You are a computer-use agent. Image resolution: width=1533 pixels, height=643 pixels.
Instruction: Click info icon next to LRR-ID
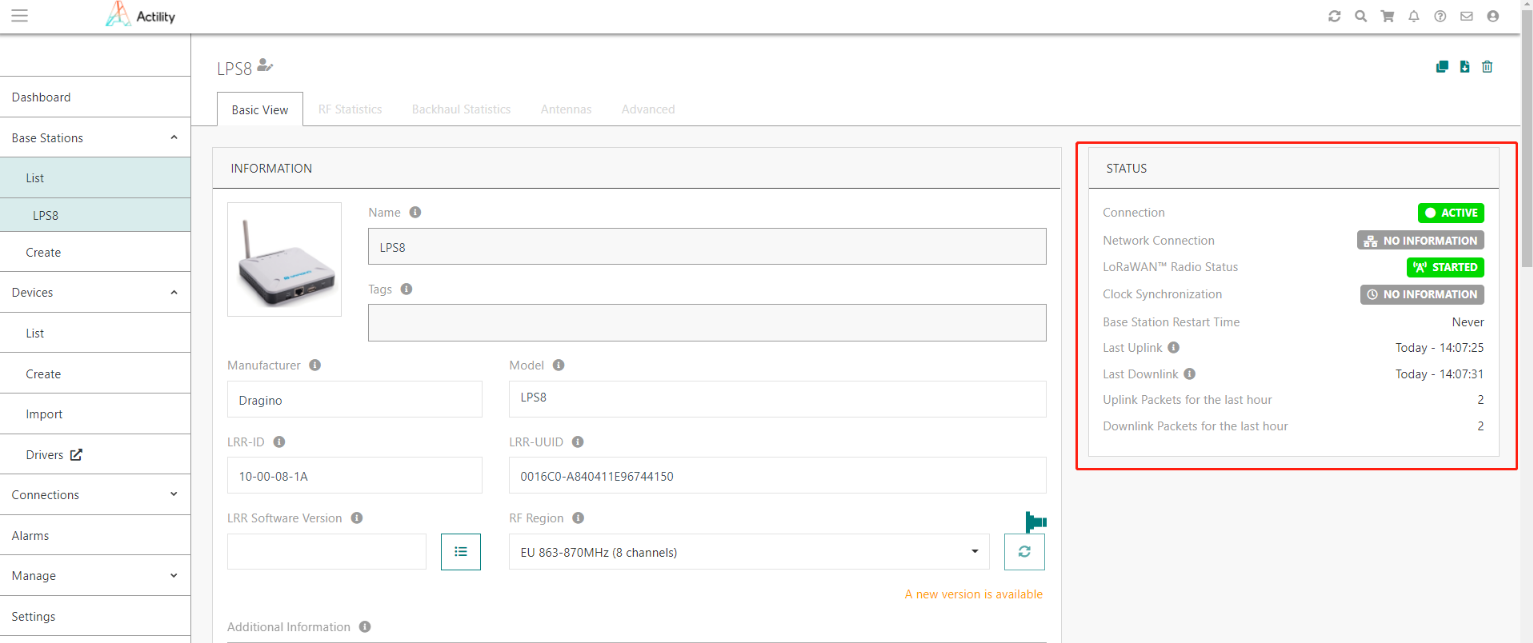279,441
